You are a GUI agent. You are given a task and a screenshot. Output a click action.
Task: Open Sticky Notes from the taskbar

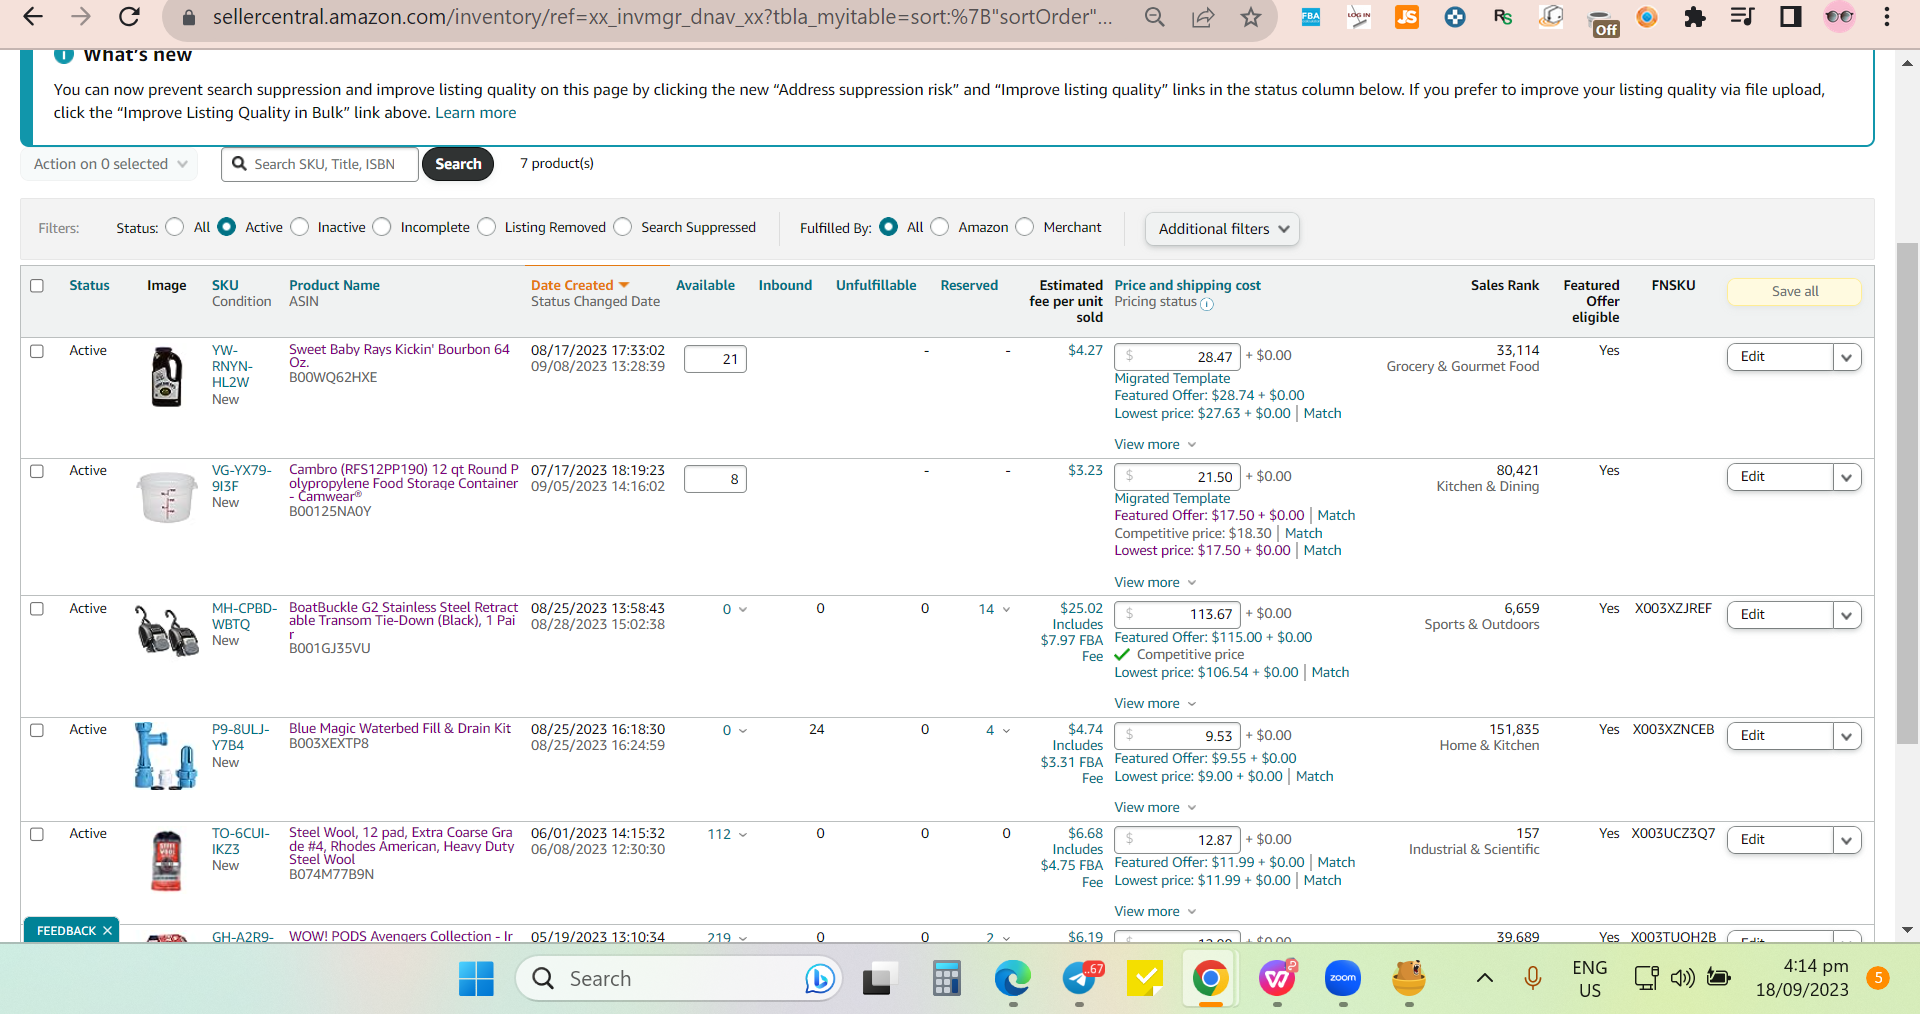(x=1145, y=978)
